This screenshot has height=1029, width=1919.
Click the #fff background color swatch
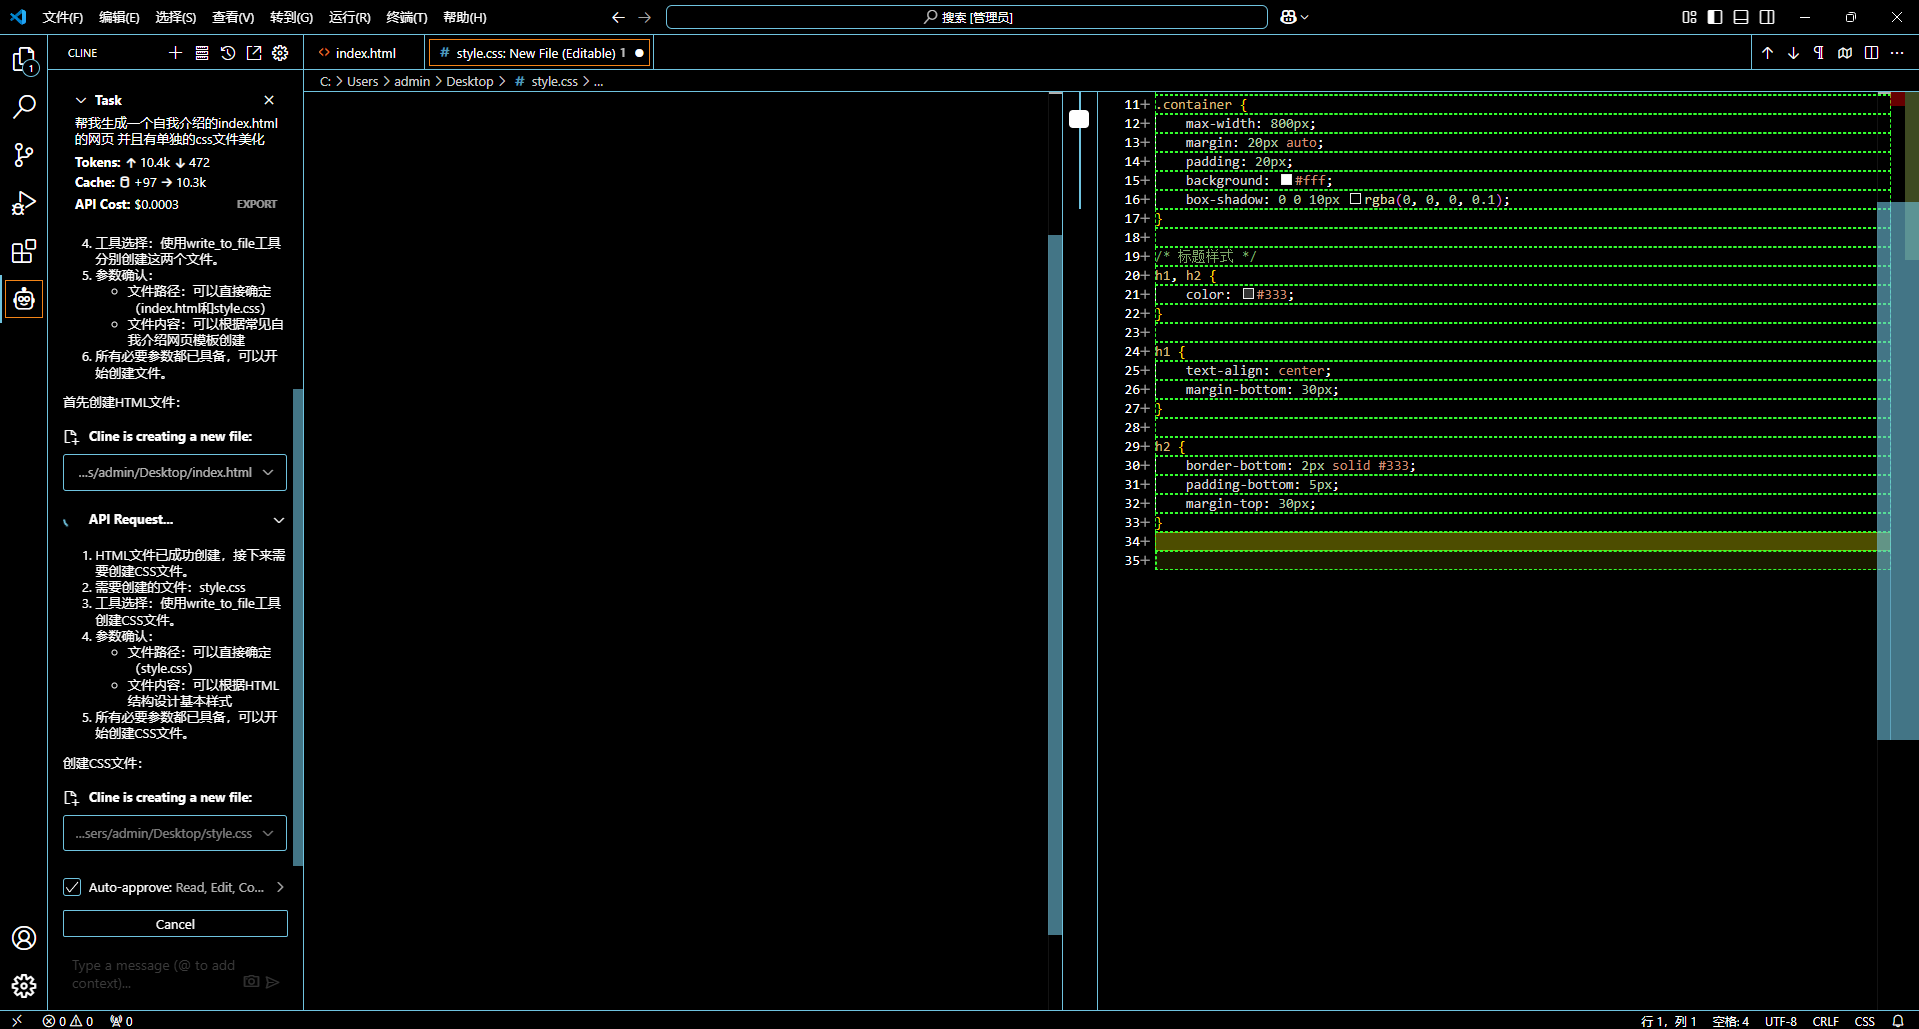pos(1286,180)
